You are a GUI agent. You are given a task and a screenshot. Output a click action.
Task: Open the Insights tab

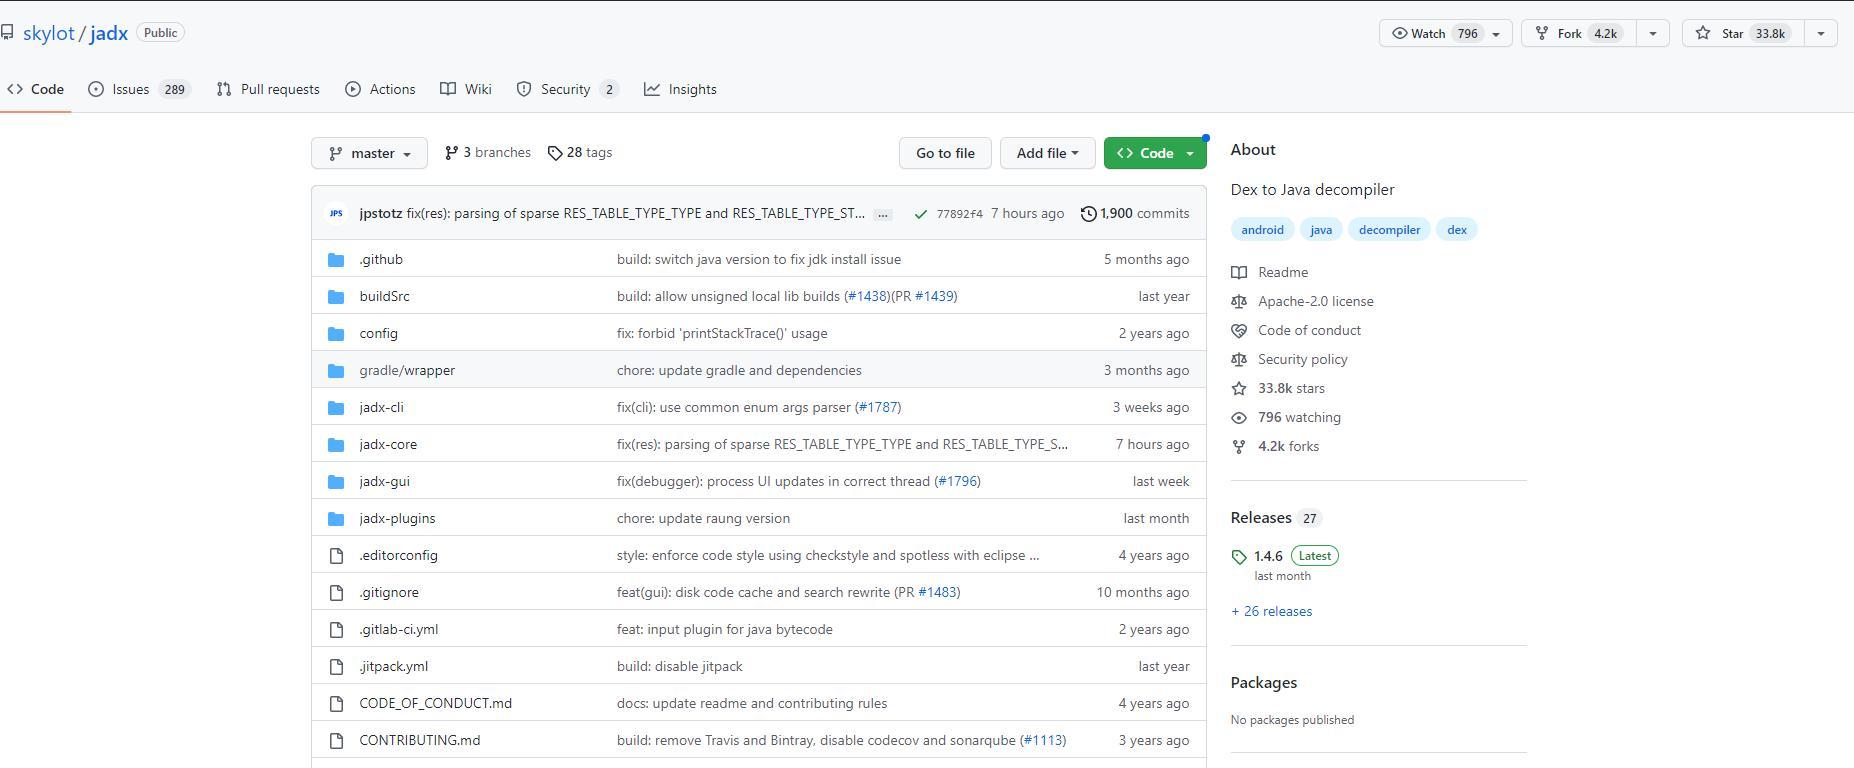point(680,89)
